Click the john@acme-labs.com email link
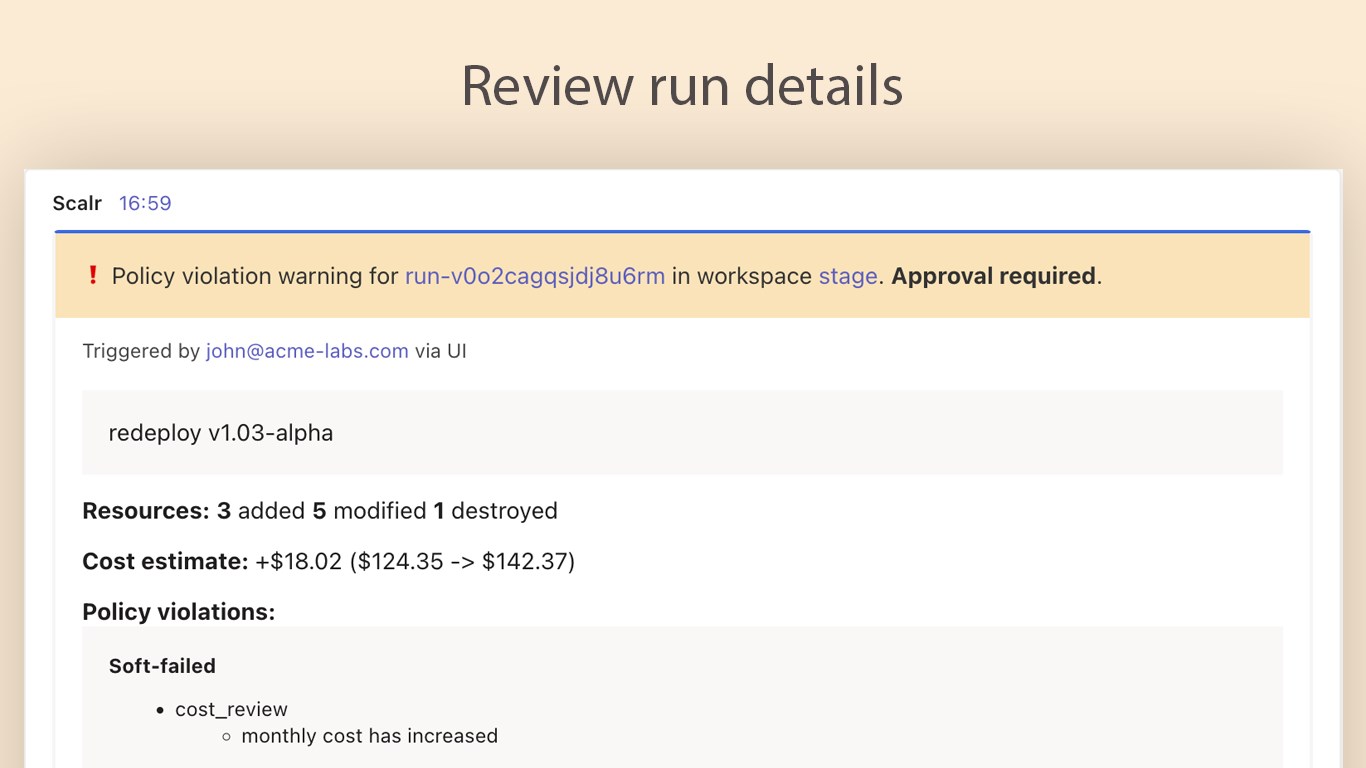Screen dimensions: 1366x768 pos(307,351)
